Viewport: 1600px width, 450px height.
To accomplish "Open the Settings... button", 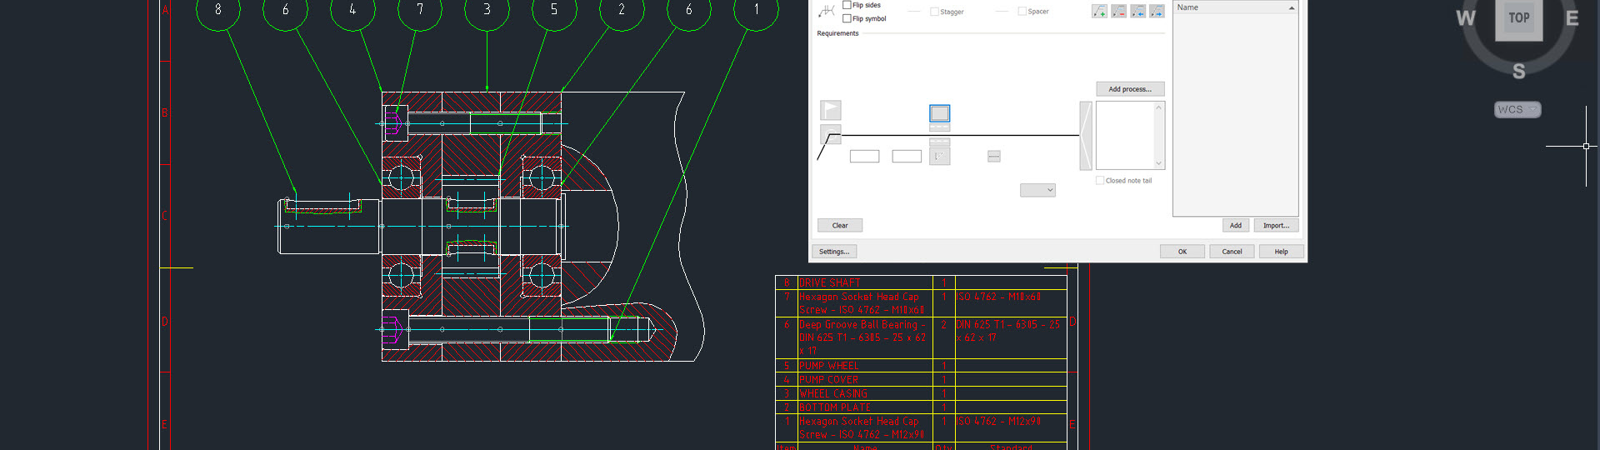I will 834,251.
